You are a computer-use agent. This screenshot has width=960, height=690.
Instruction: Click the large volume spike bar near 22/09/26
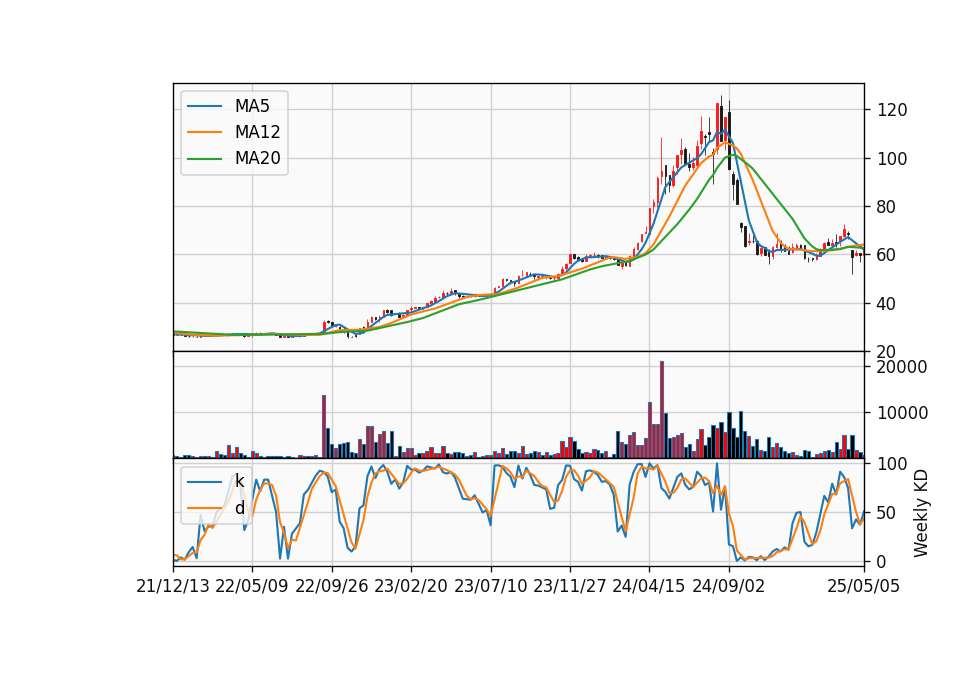pyautogui.click(x=324, y=427)
